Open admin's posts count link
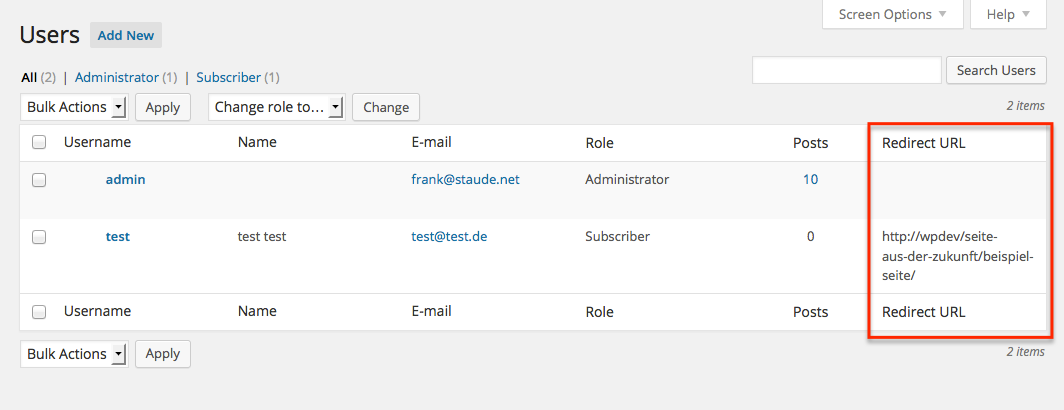 click(x=810, y=180)
